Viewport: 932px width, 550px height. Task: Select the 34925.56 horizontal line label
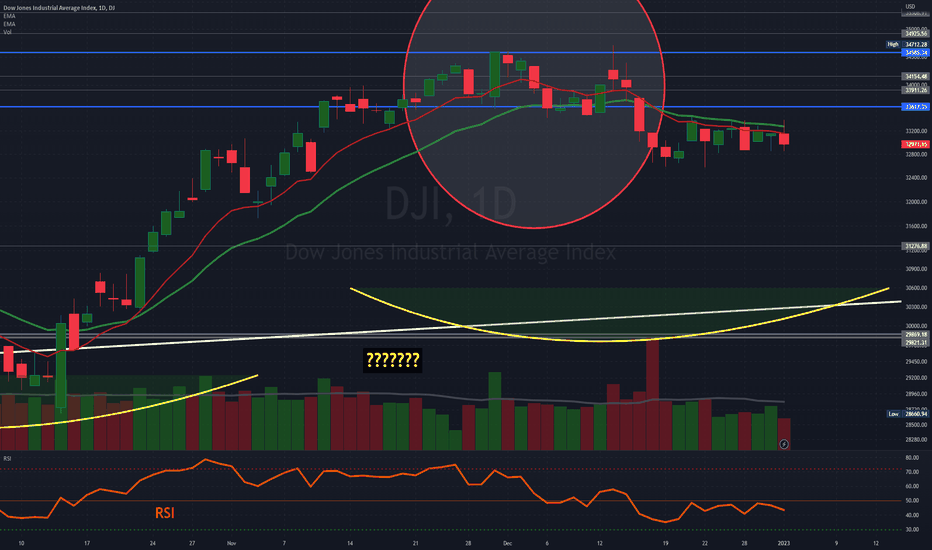(915, 34)
